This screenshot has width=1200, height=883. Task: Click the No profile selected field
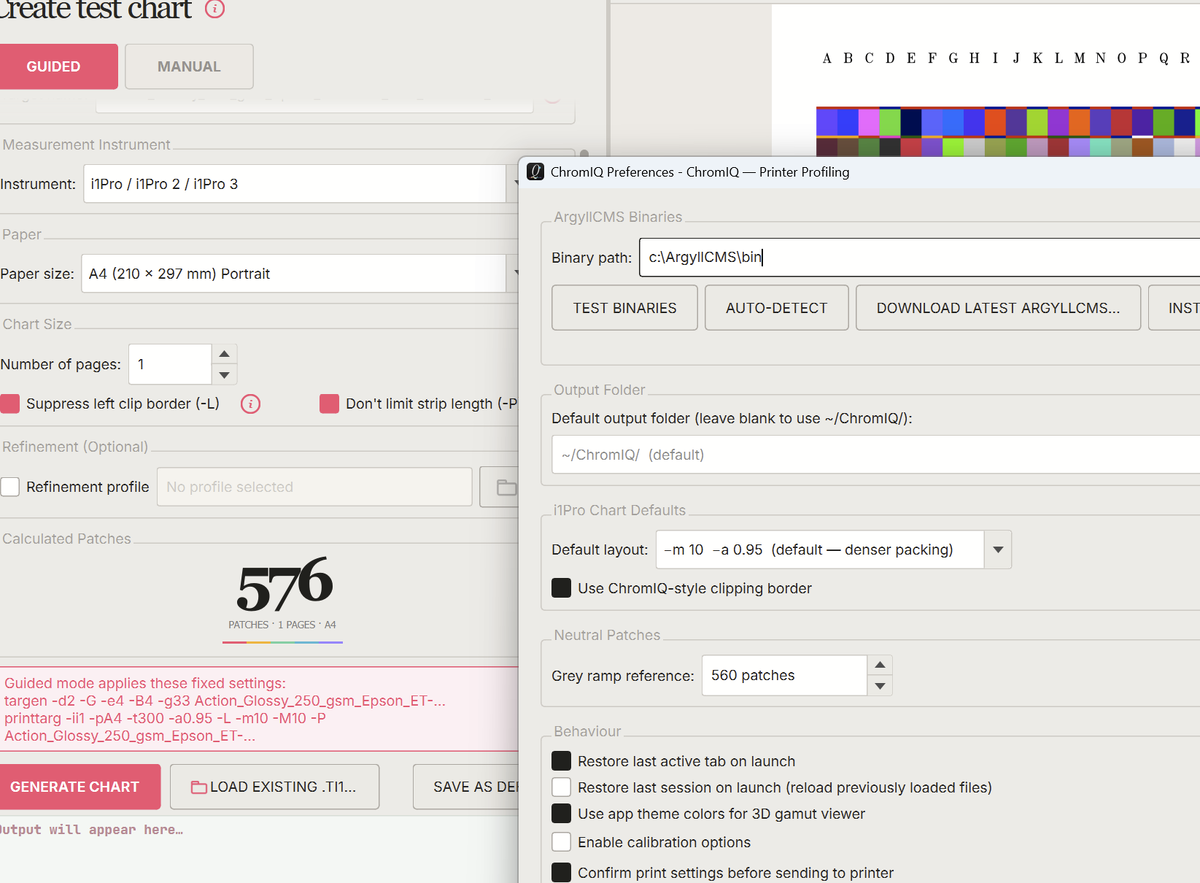point(315,487)
